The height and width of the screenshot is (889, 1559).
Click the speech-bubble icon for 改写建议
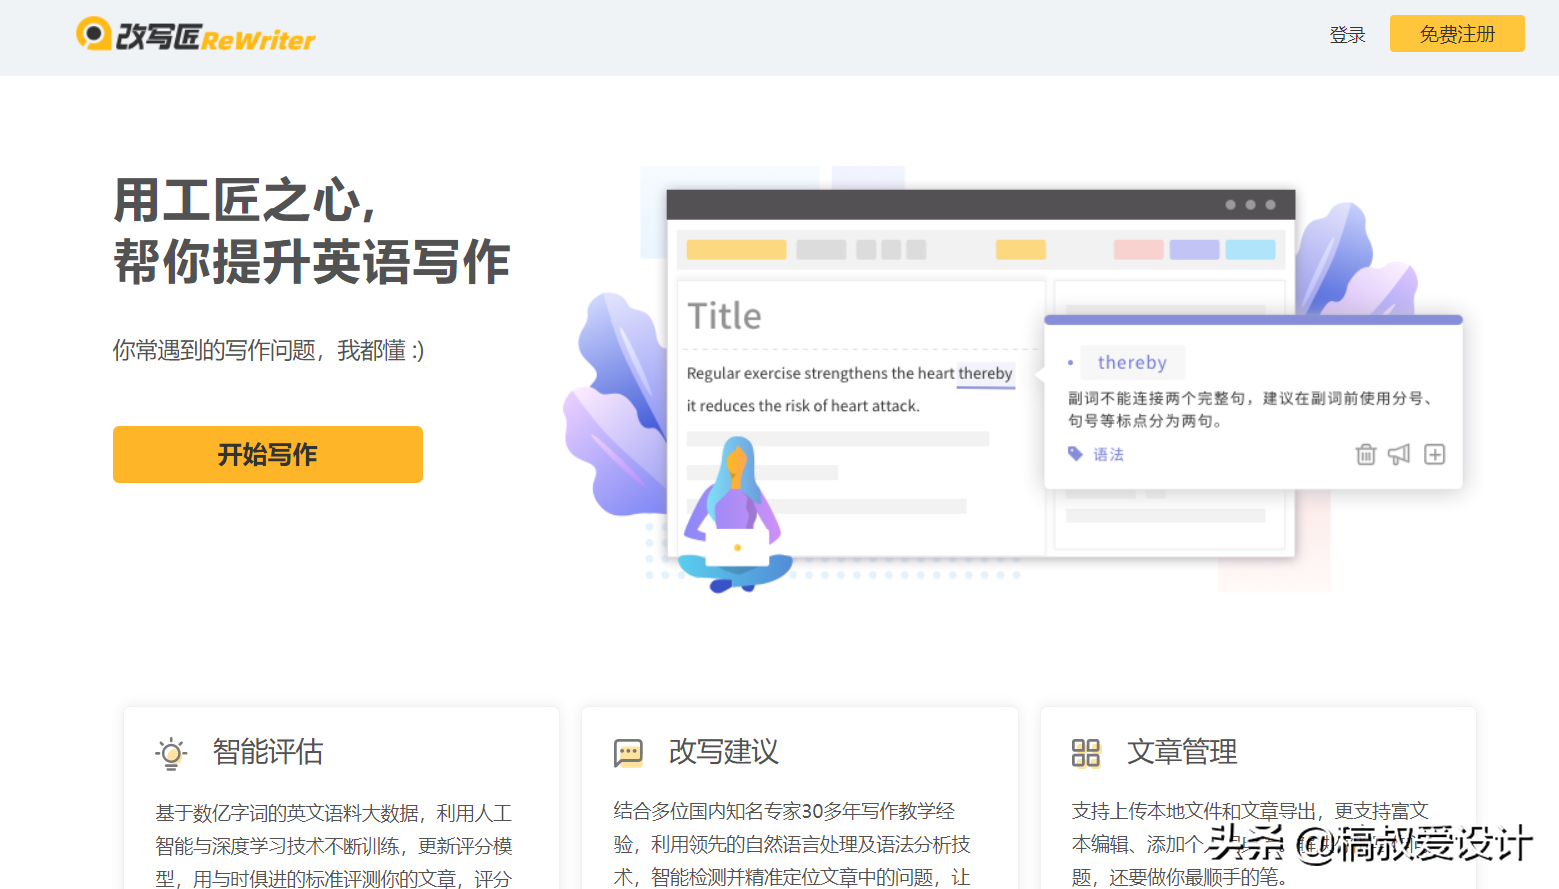(628, 753)
